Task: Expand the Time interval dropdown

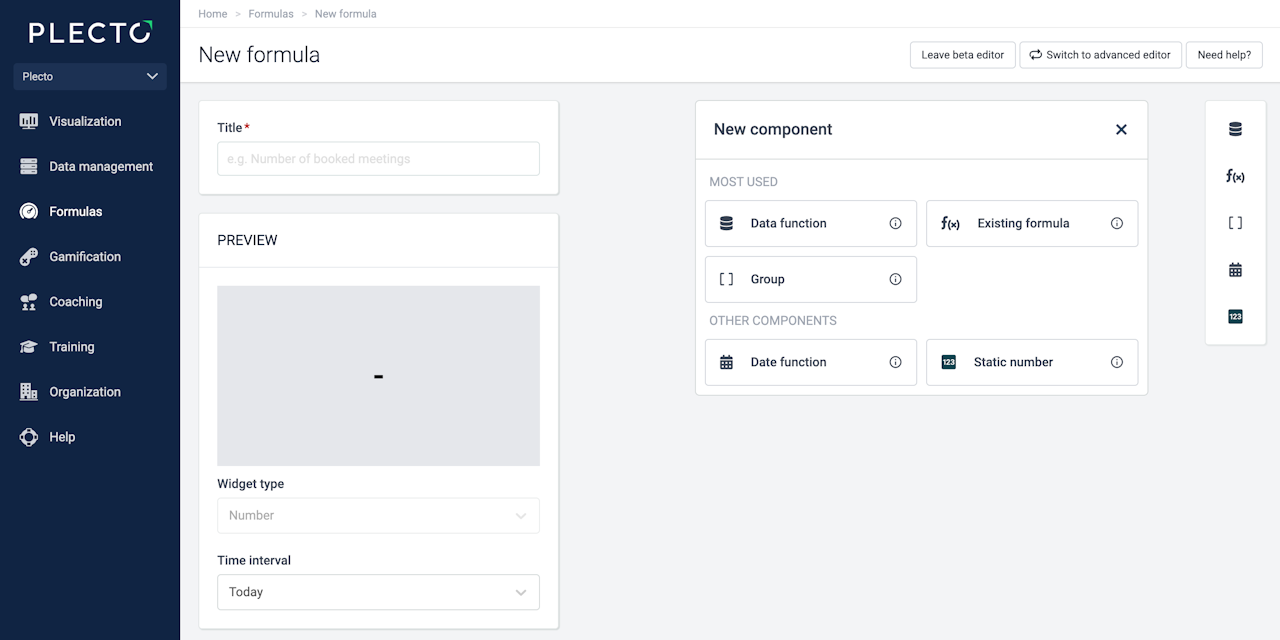Action: tap(378, 592)
